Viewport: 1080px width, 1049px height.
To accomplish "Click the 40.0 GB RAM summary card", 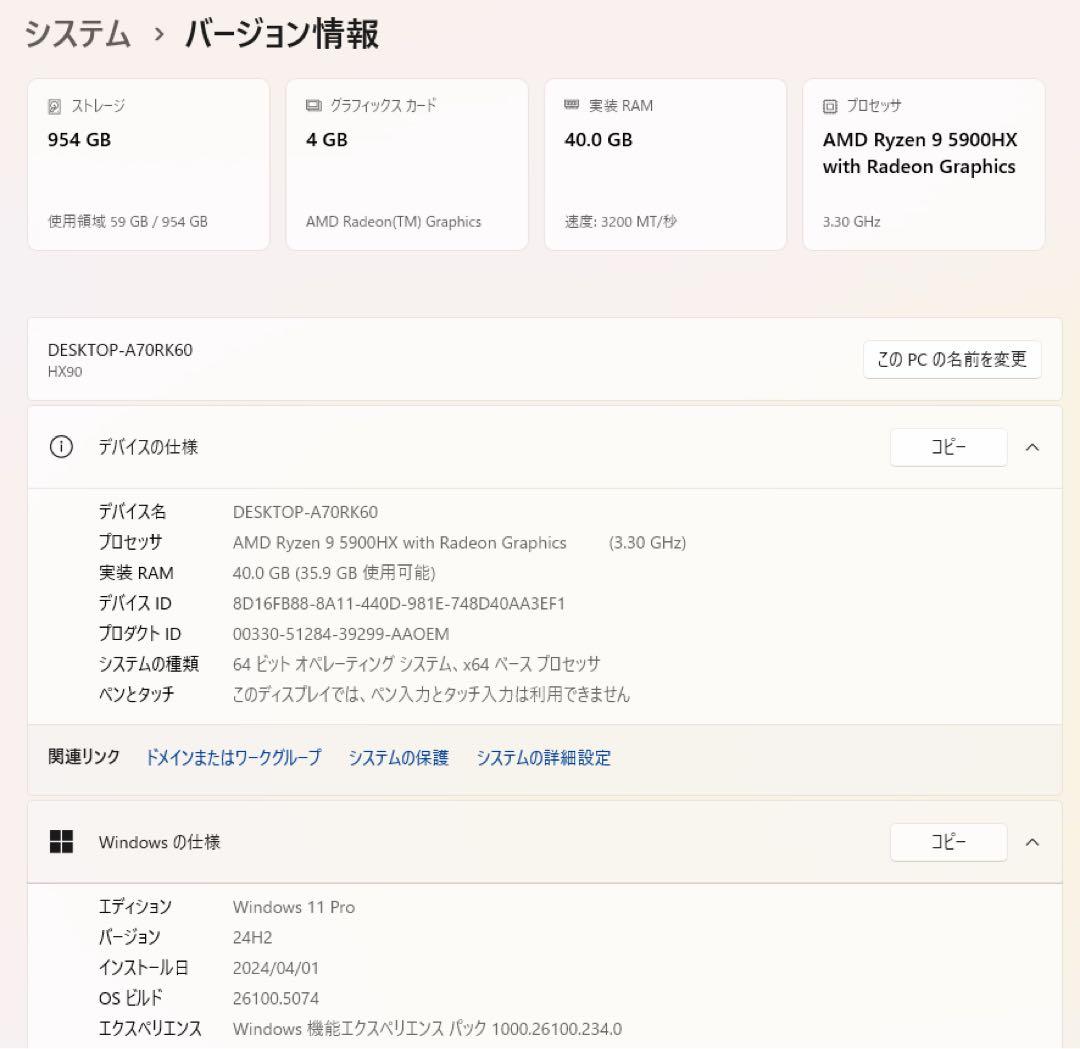I will click(664, 163).
